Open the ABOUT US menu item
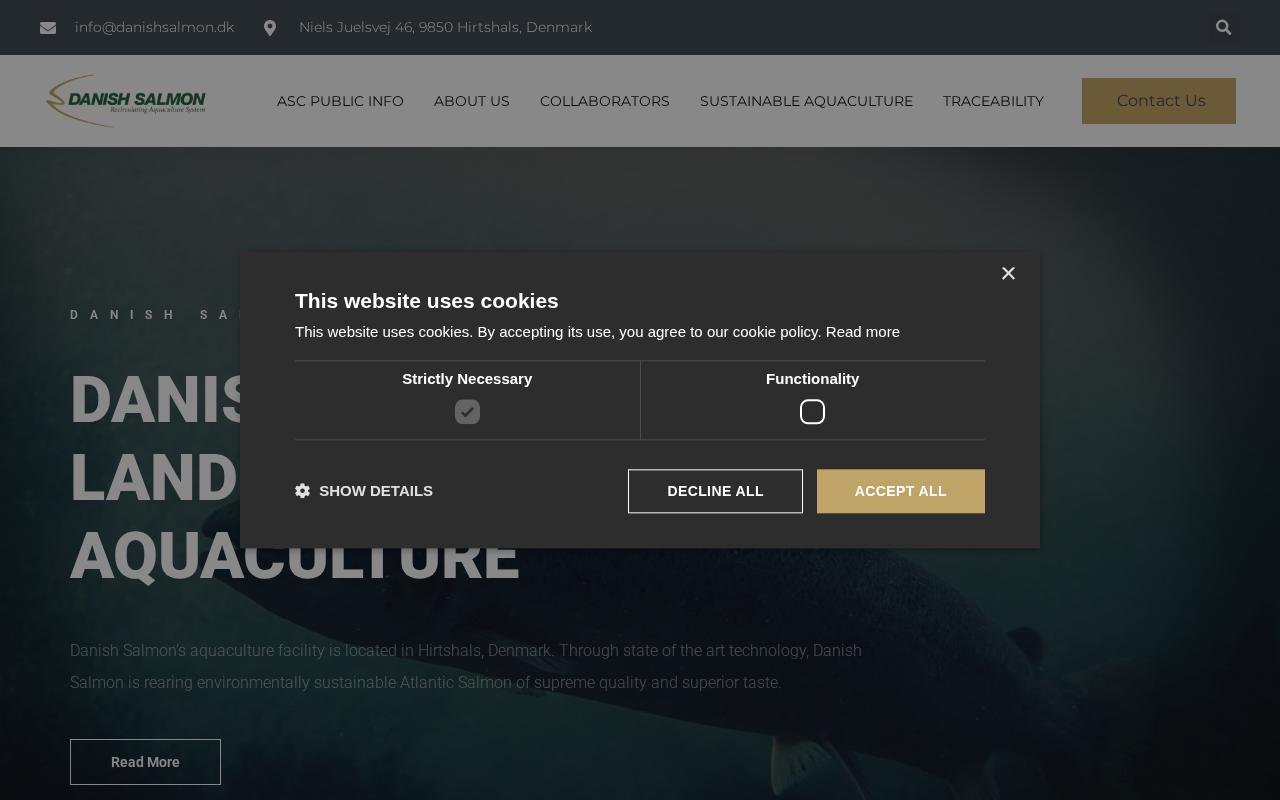This screenshot has width=1280, height=800. click(x=472, y=101)
